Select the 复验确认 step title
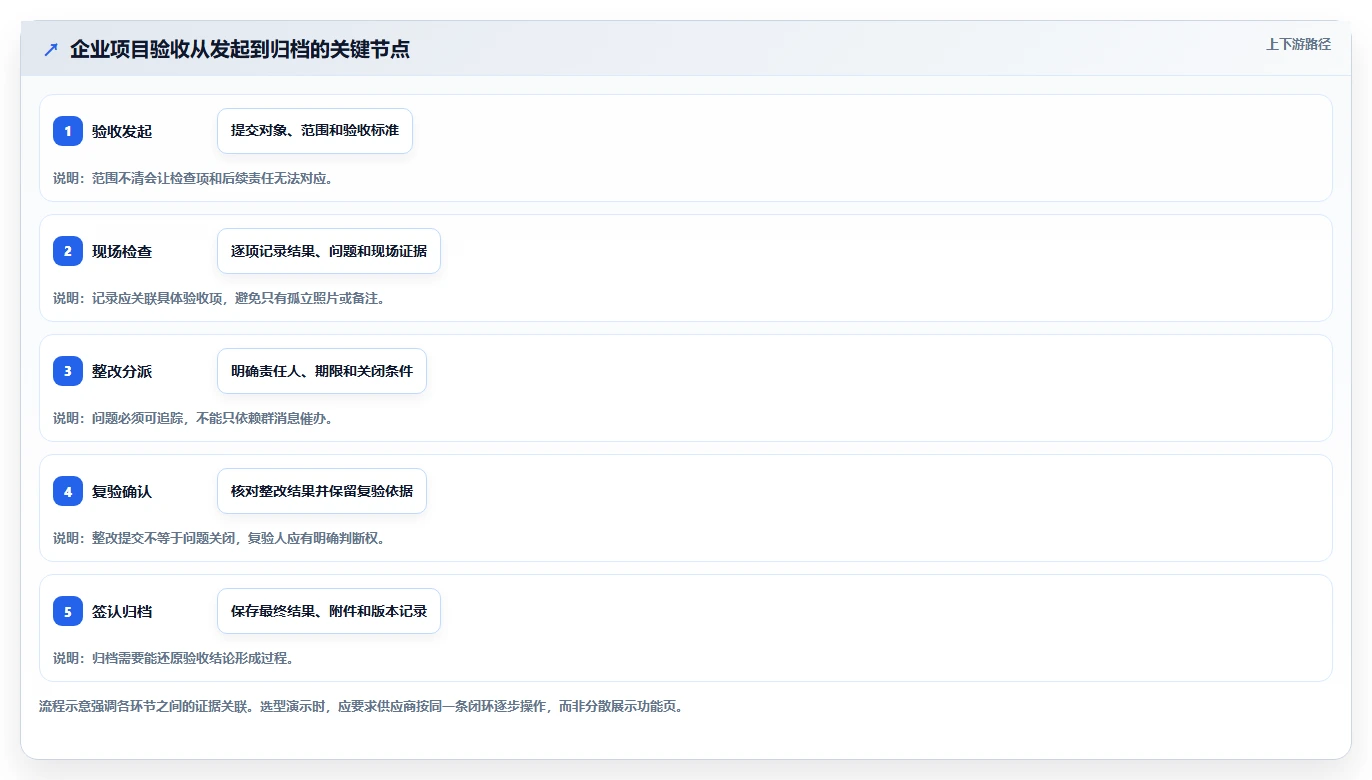This screenshot has height=780, width=1372. tap(122, 491)
